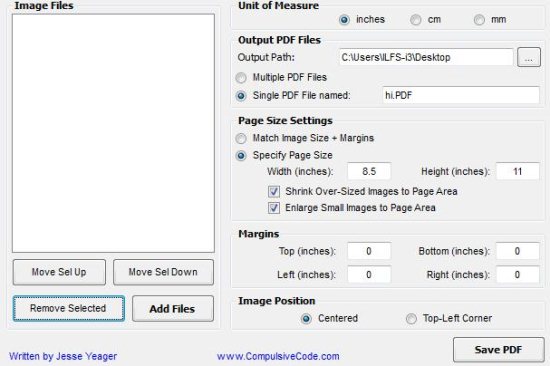Click Move Sel Down button
Screen dimensions: 550x366
pos(163,272)
